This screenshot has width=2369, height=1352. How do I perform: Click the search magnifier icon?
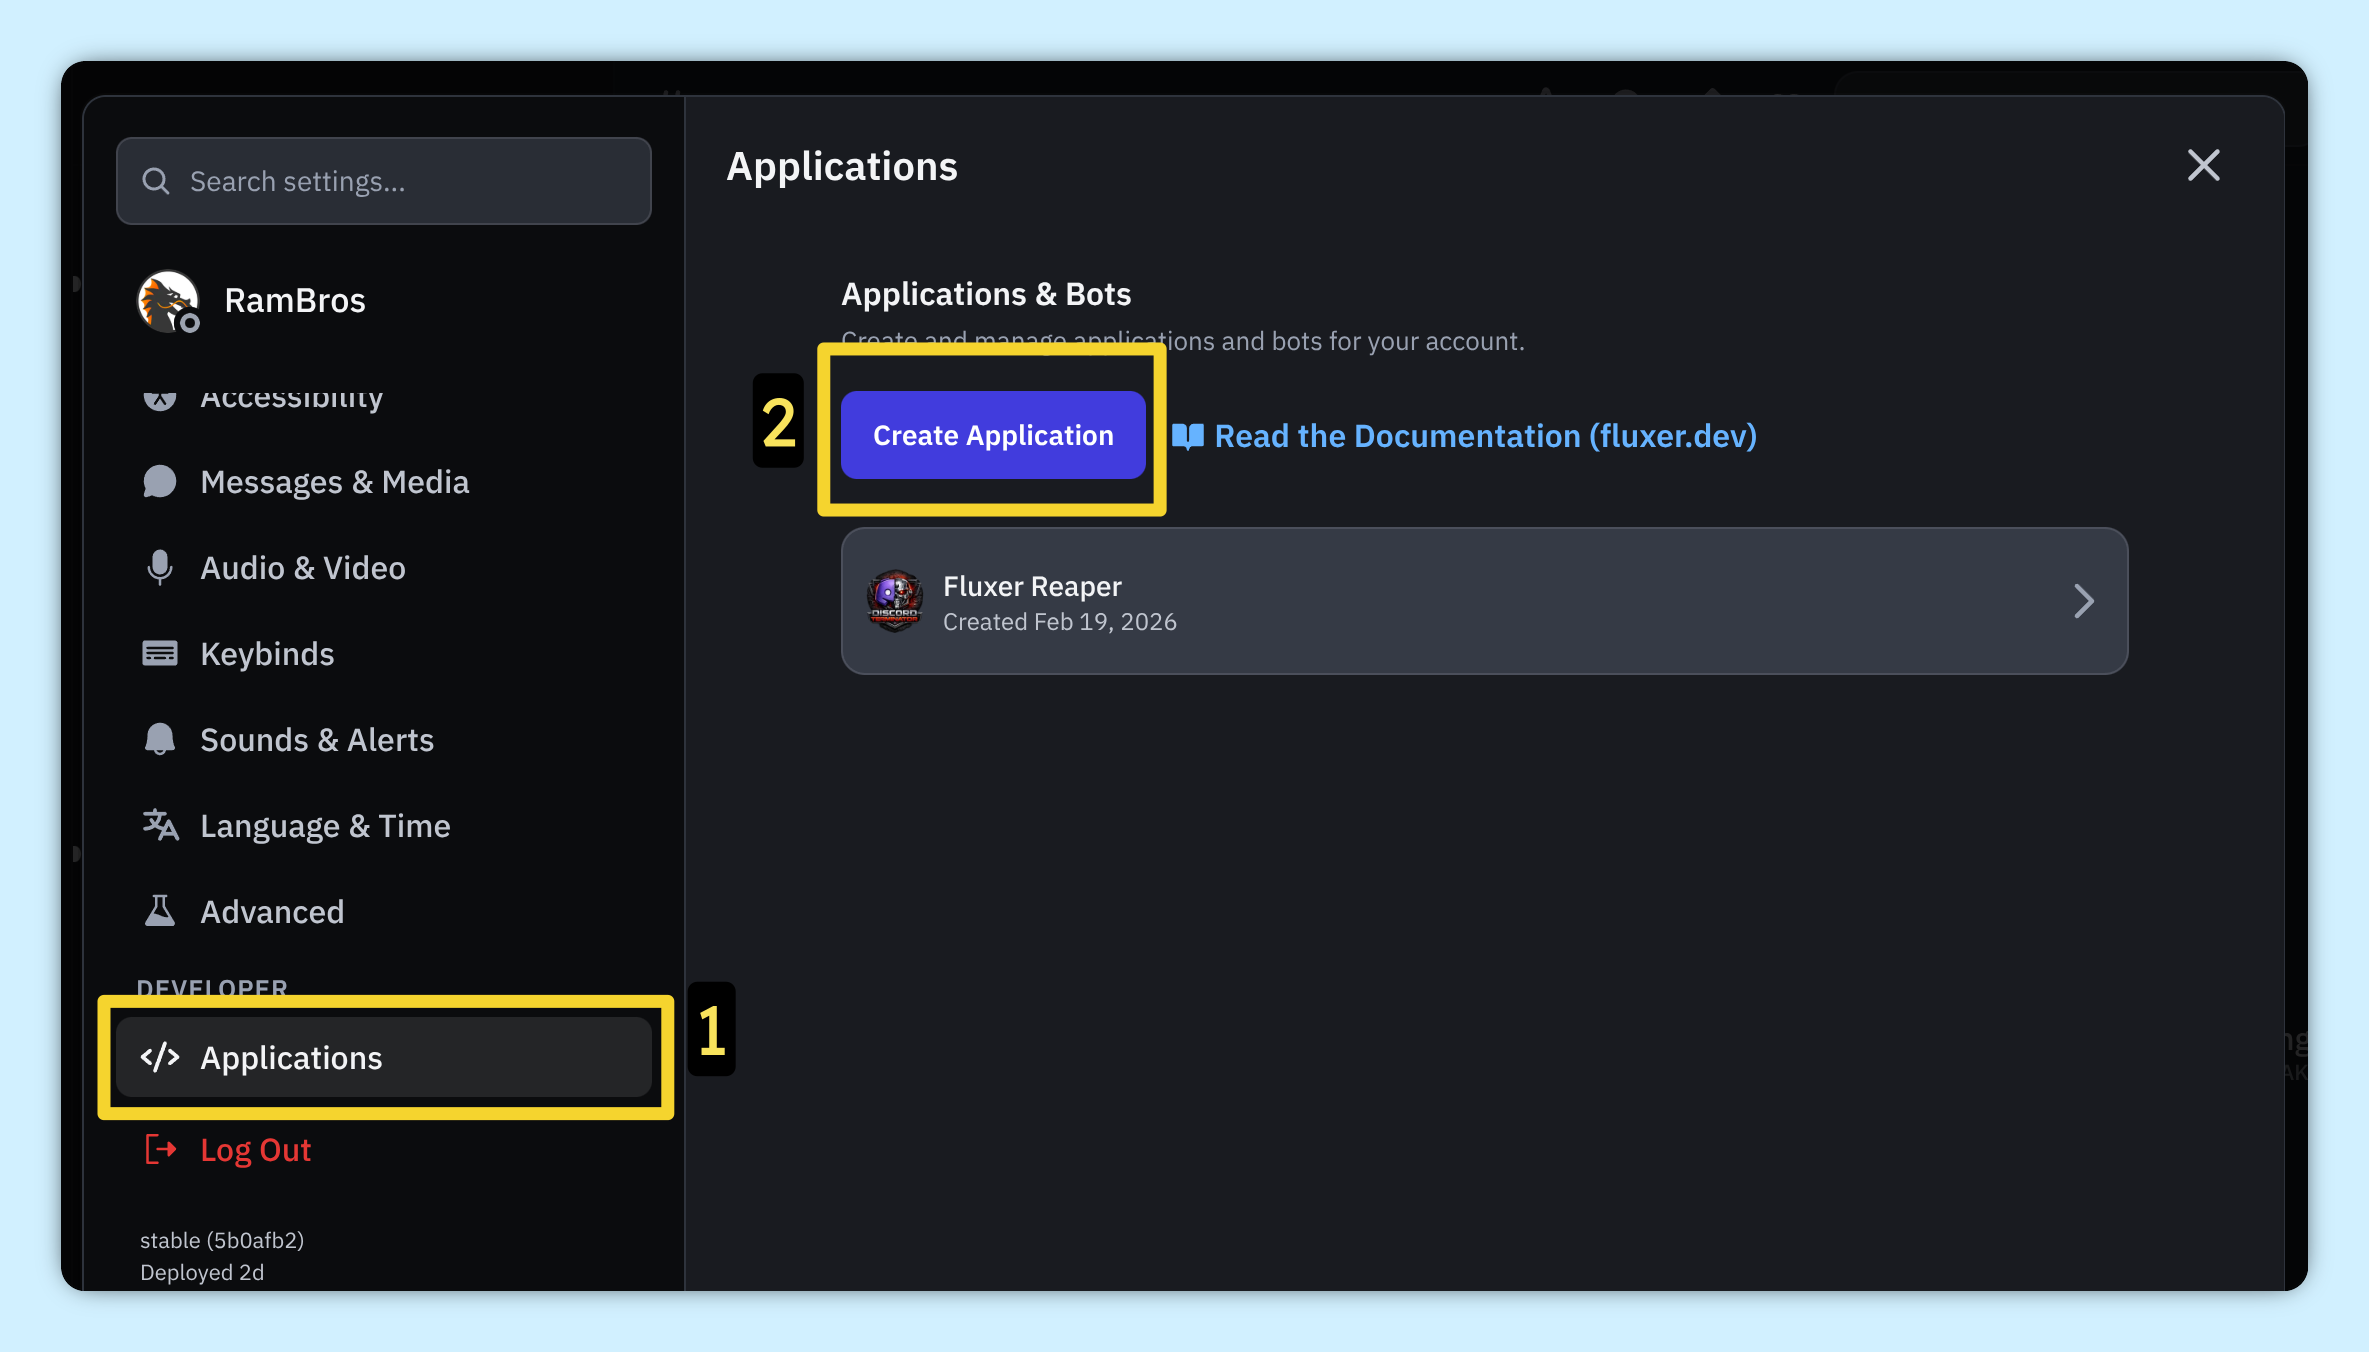tap(156, 181)
